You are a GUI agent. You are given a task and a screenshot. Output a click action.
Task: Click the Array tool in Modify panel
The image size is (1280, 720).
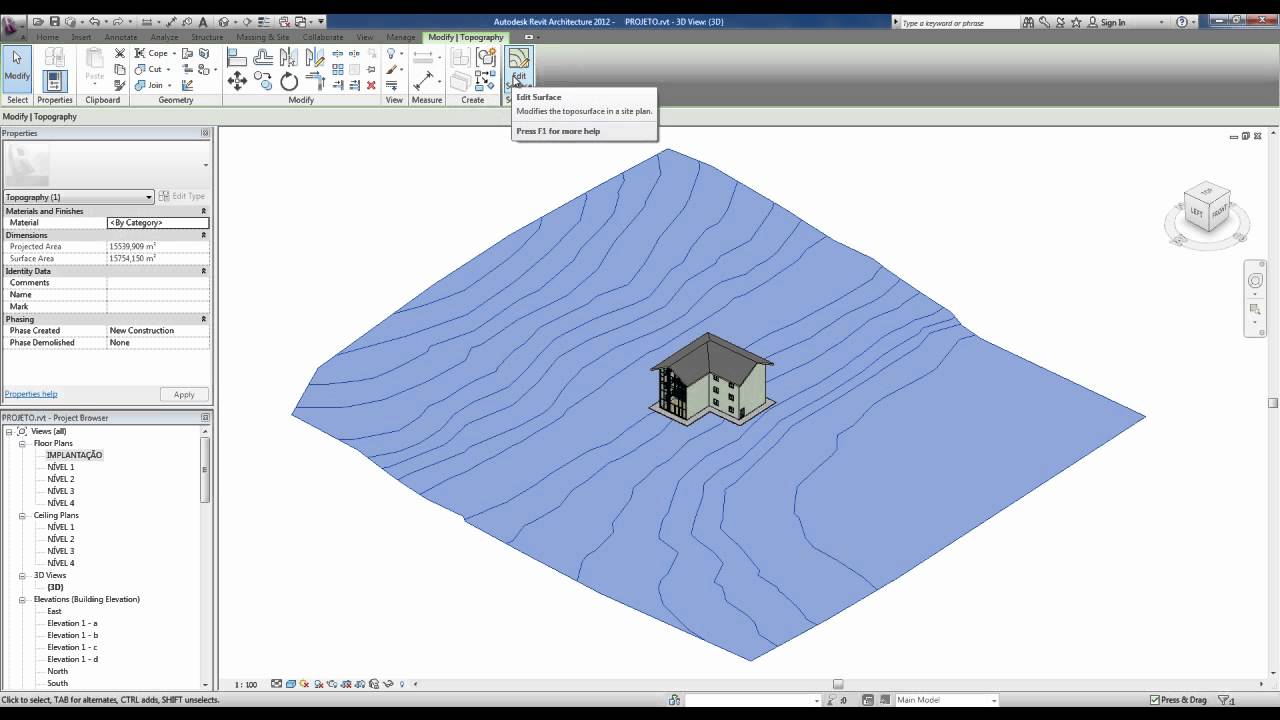pos(338,70)
